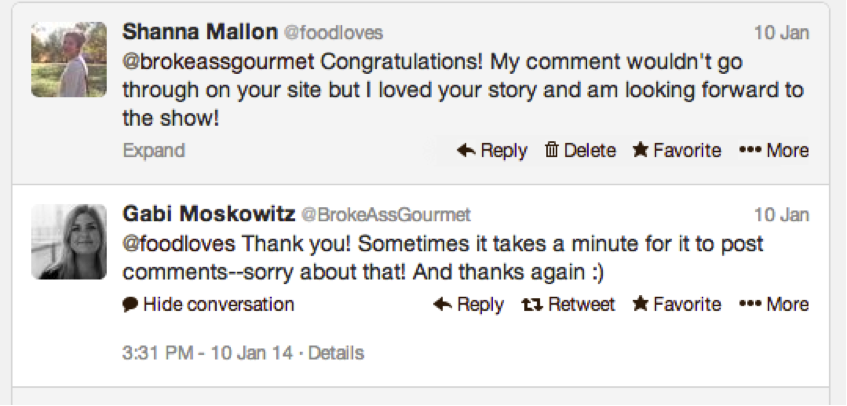Open More options on Shanna Mallon's tweet

click(774, 150)
